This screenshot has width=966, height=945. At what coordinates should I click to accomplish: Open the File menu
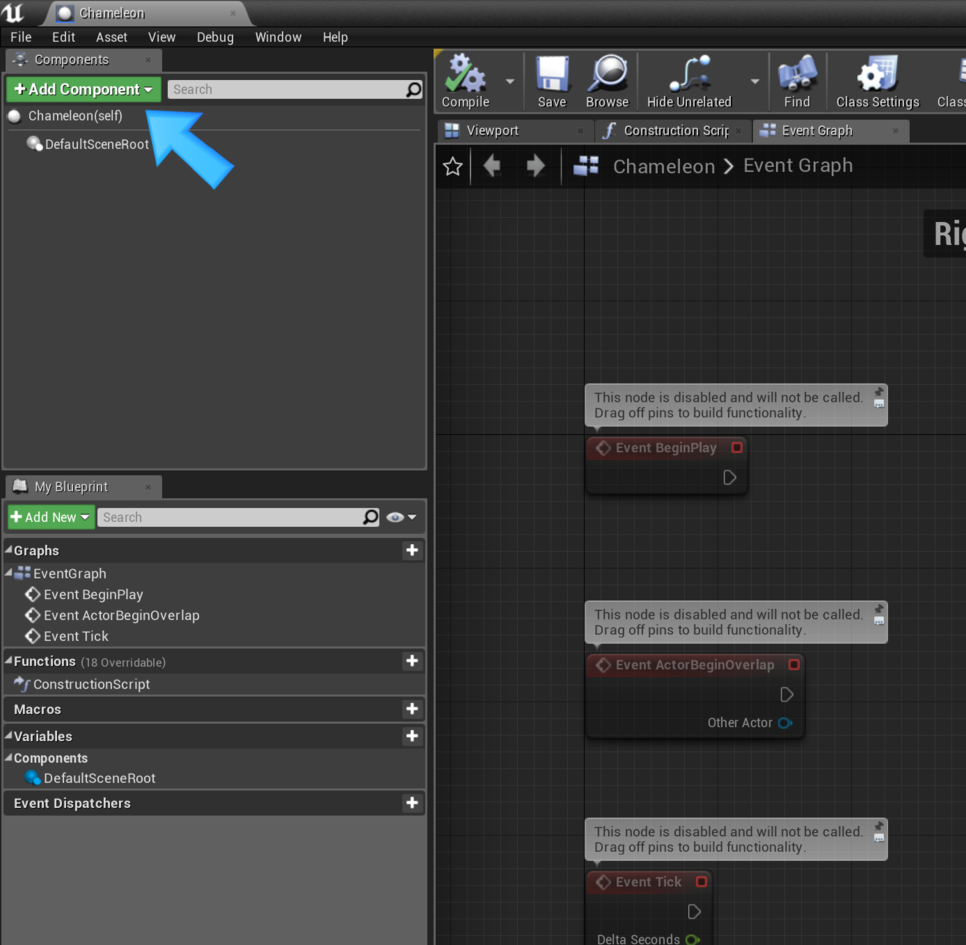(x=21, y=37)
